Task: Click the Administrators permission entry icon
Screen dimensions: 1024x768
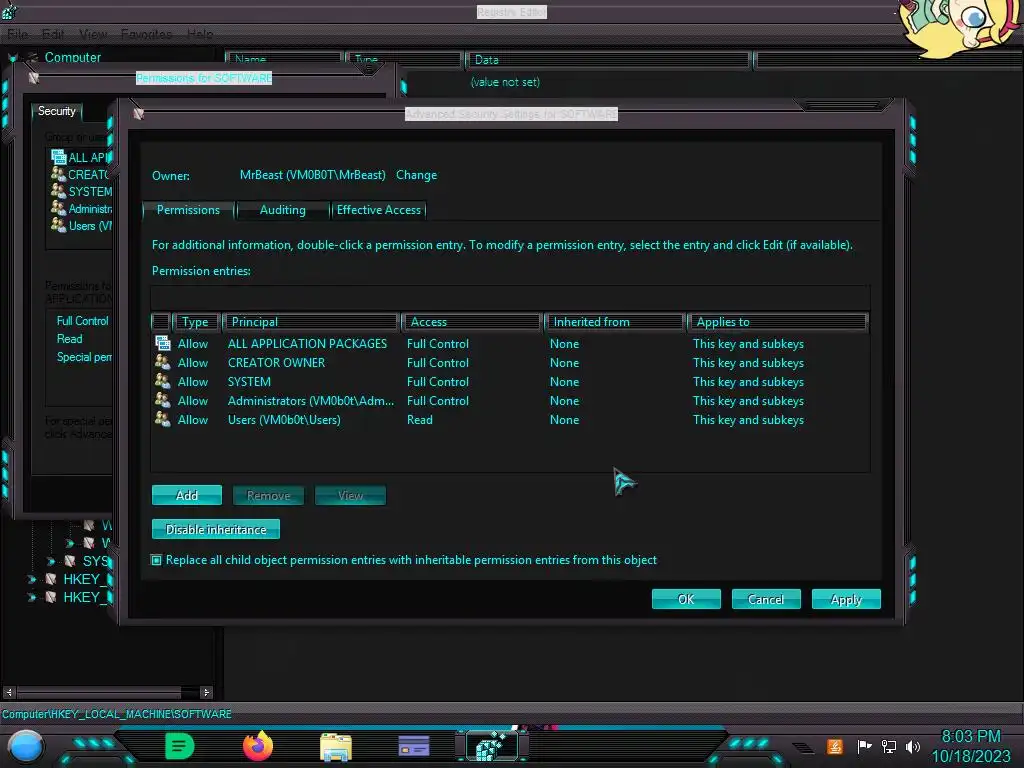Action: coord(163,400)
